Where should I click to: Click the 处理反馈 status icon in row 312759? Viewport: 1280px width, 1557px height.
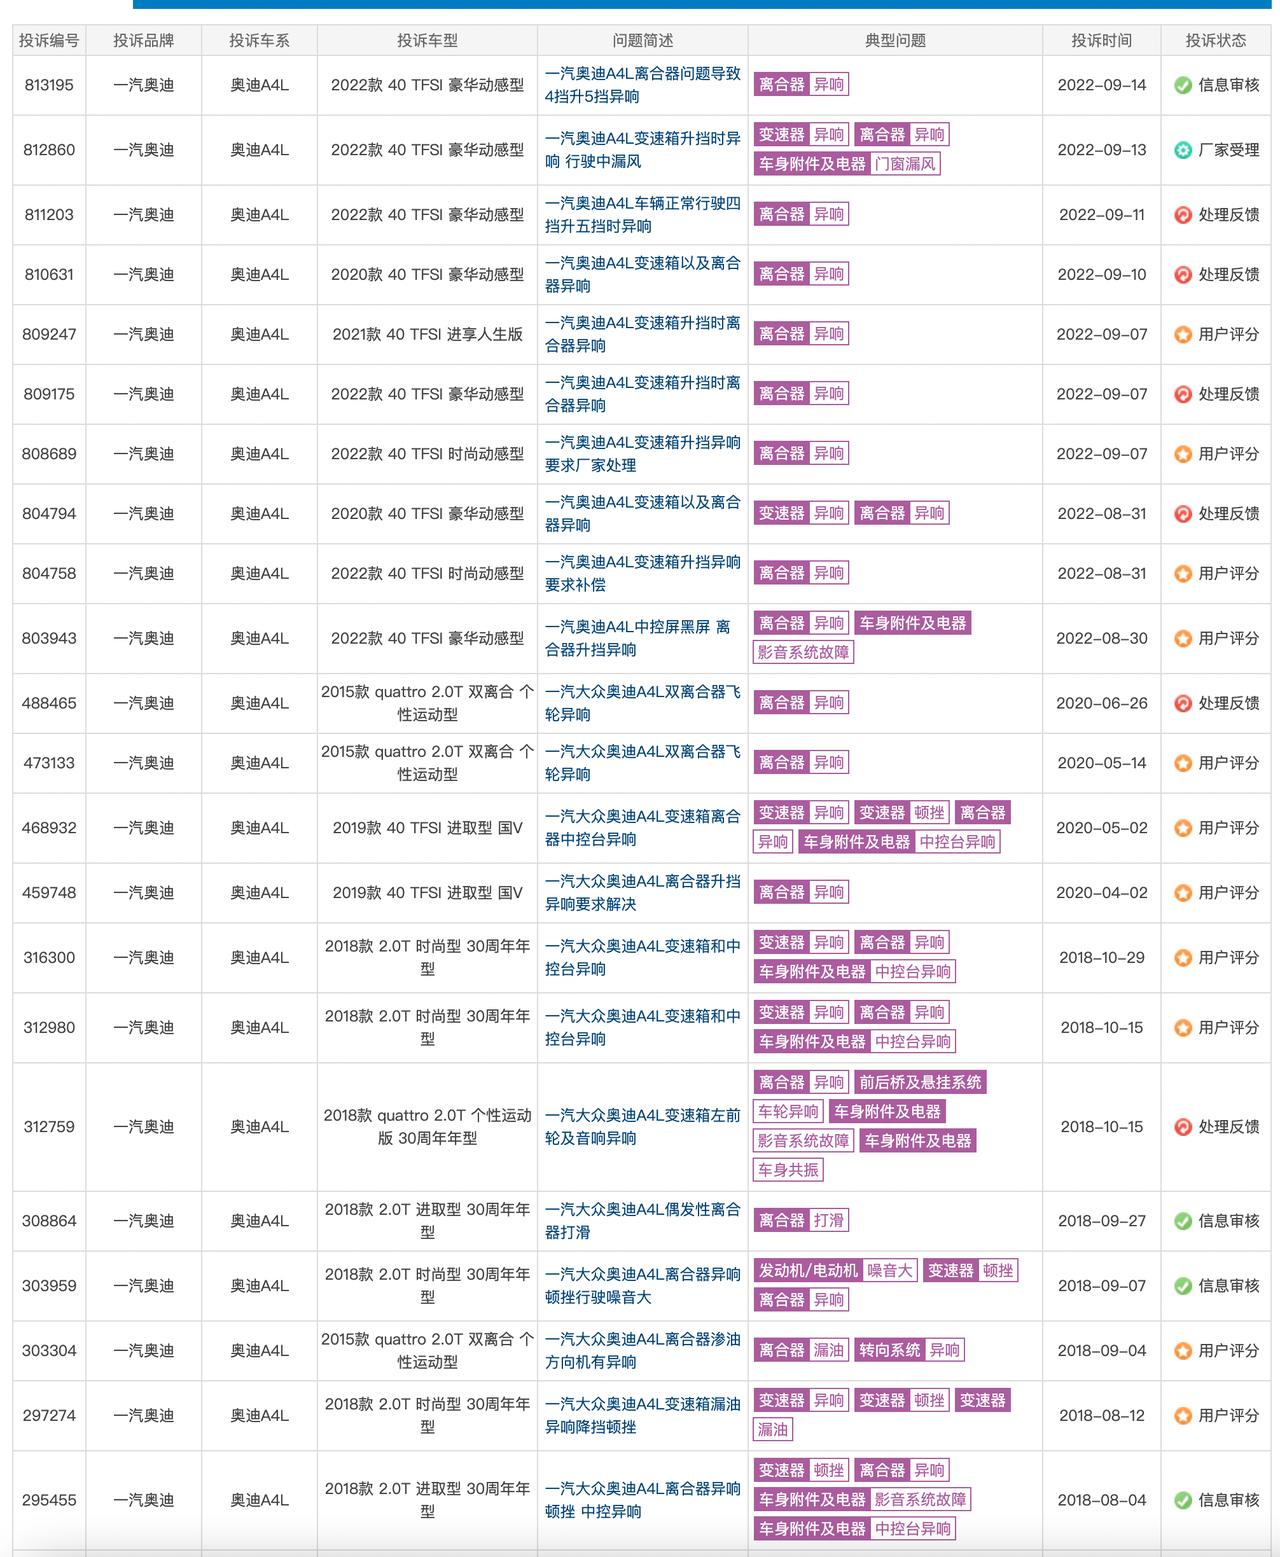coord(1183,1127)
